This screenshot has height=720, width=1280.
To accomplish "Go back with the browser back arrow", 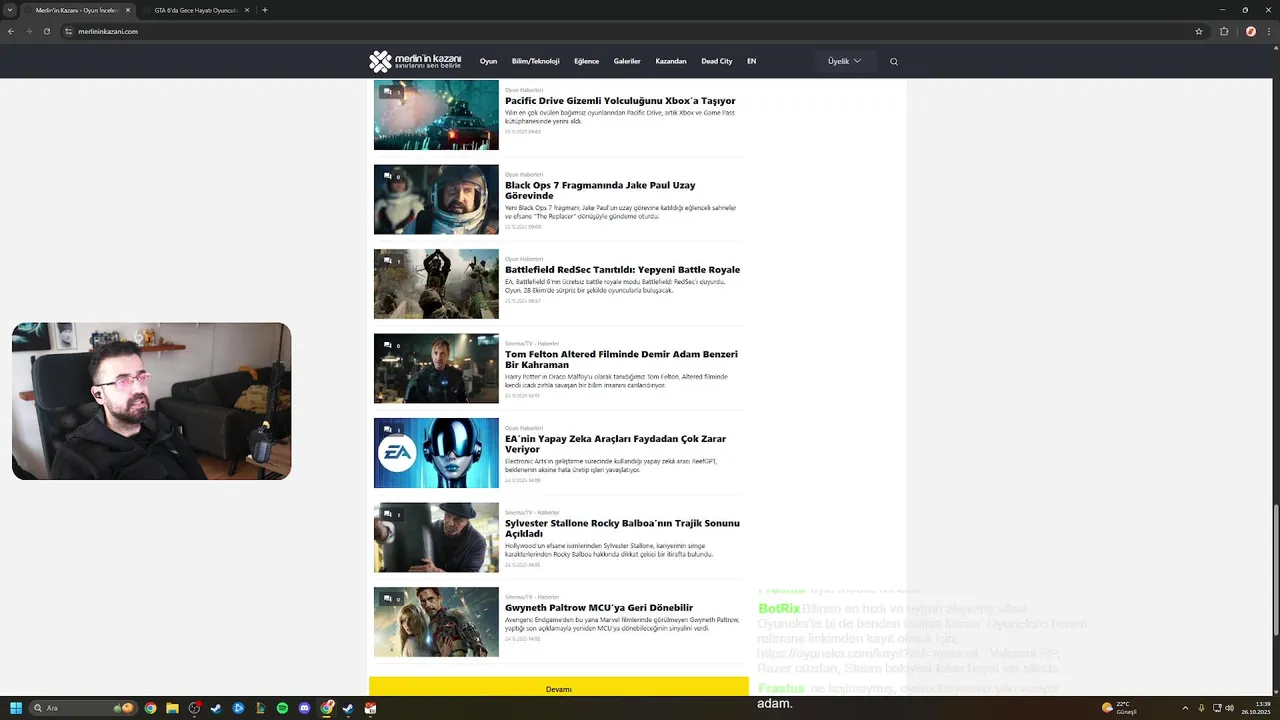I will [11, 31].
